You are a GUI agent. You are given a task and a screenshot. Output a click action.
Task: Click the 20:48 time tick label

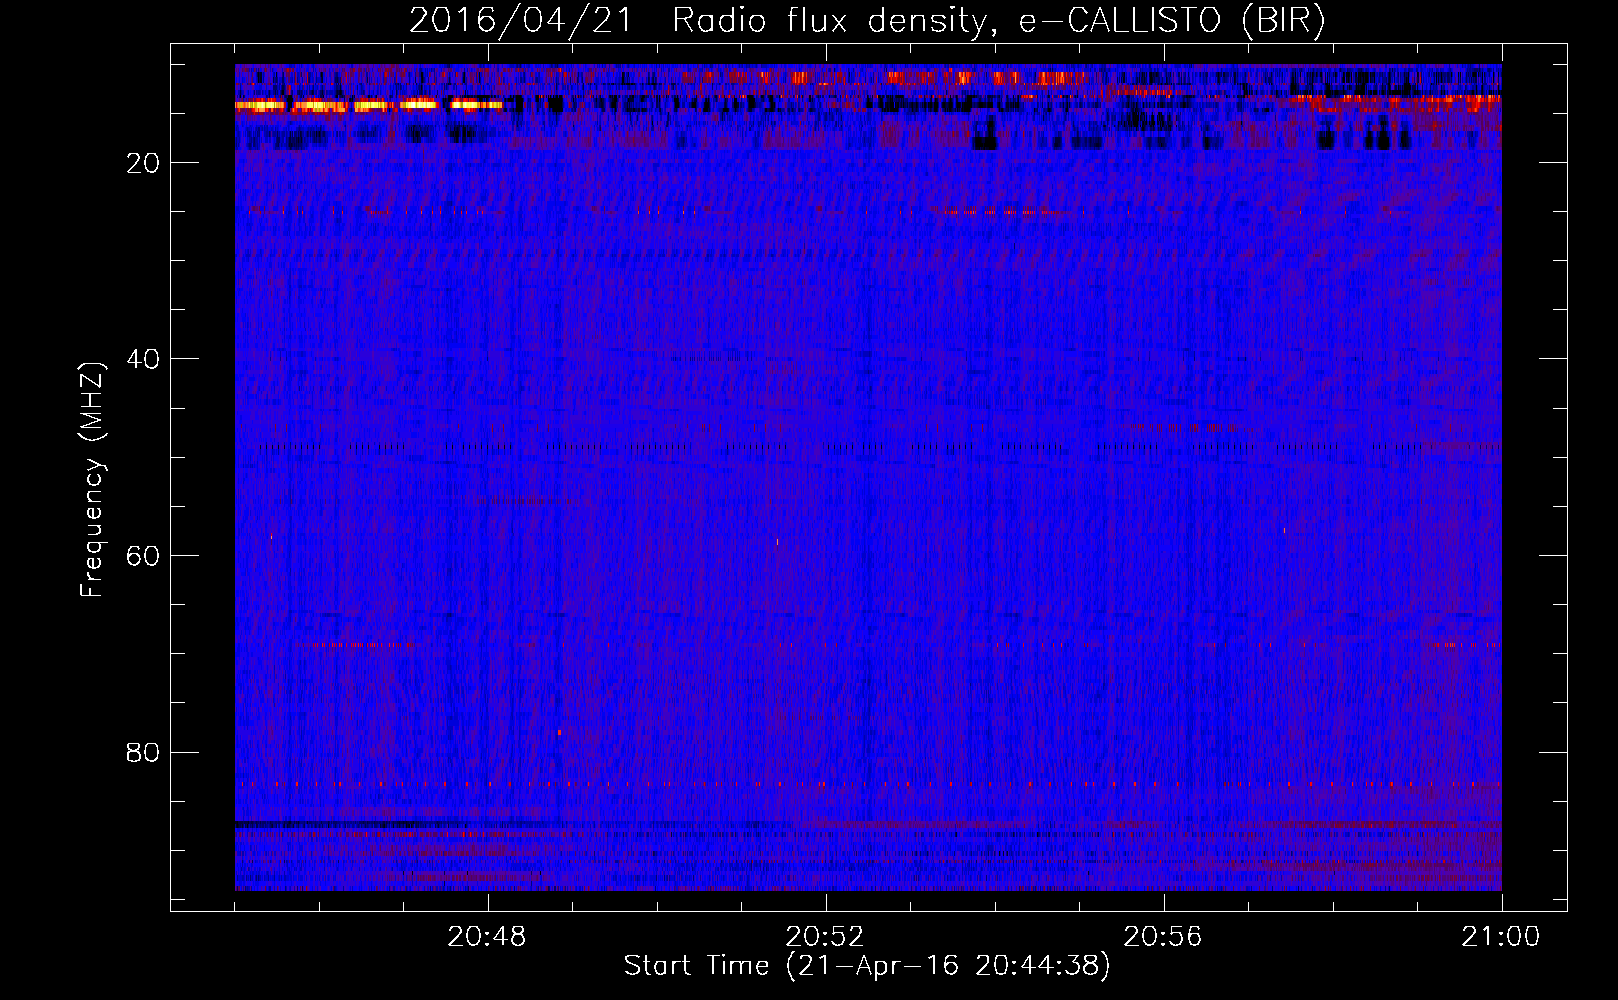(x=487, y=937)
